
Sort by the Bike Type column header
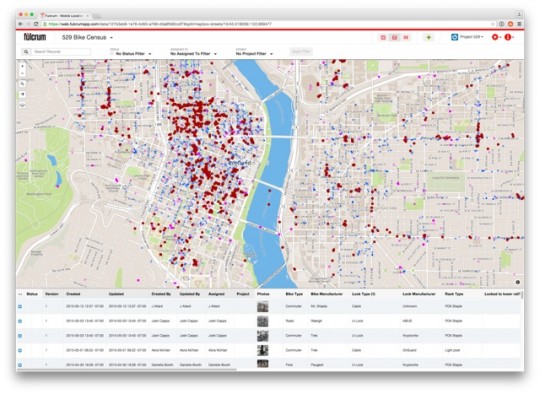[294, 294]
